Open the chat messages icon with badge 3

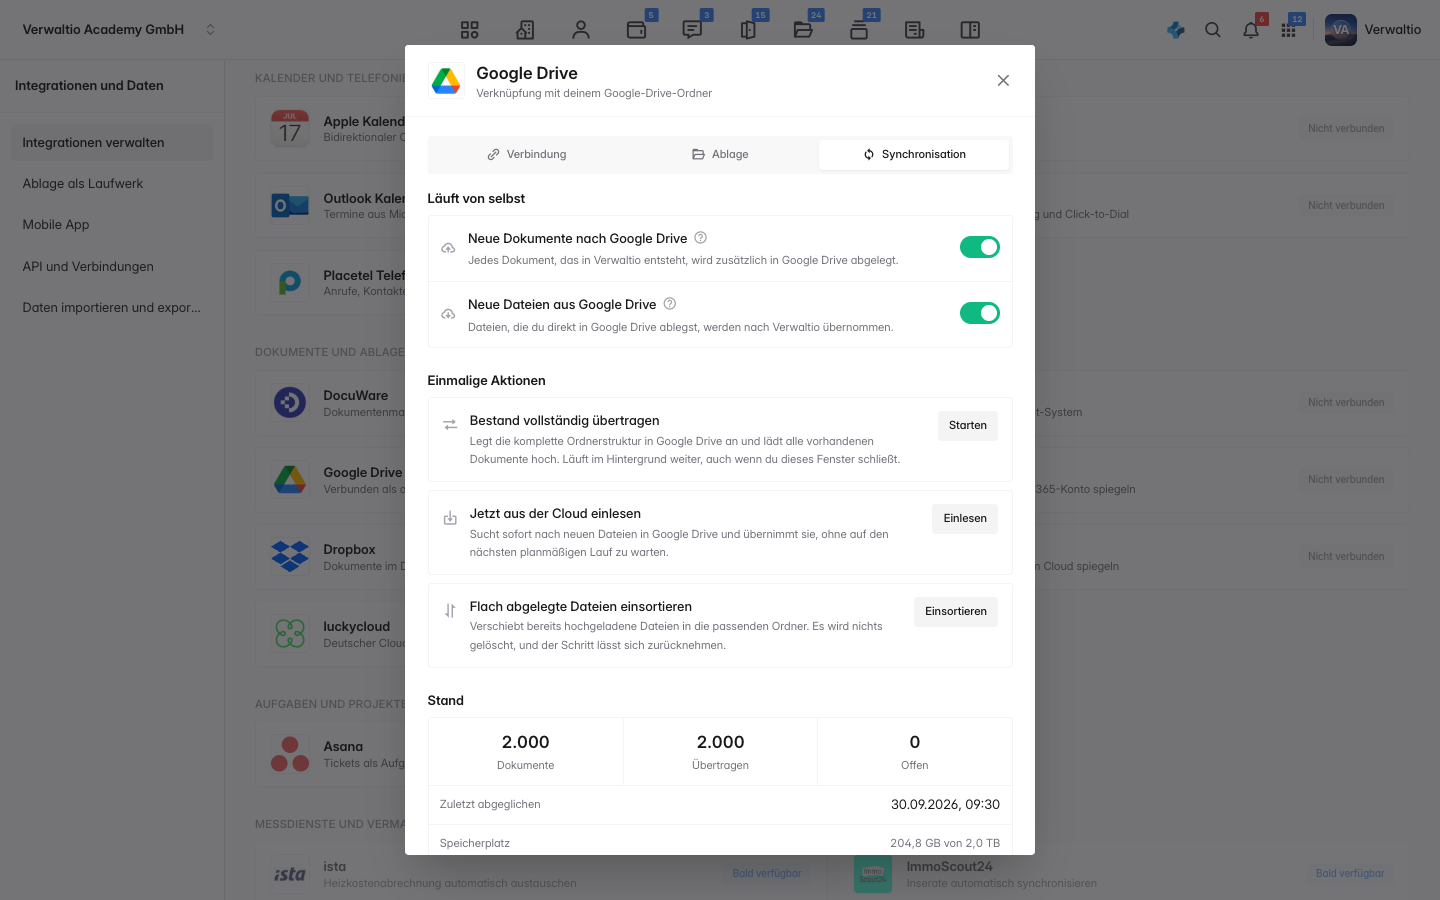(692, 30)
